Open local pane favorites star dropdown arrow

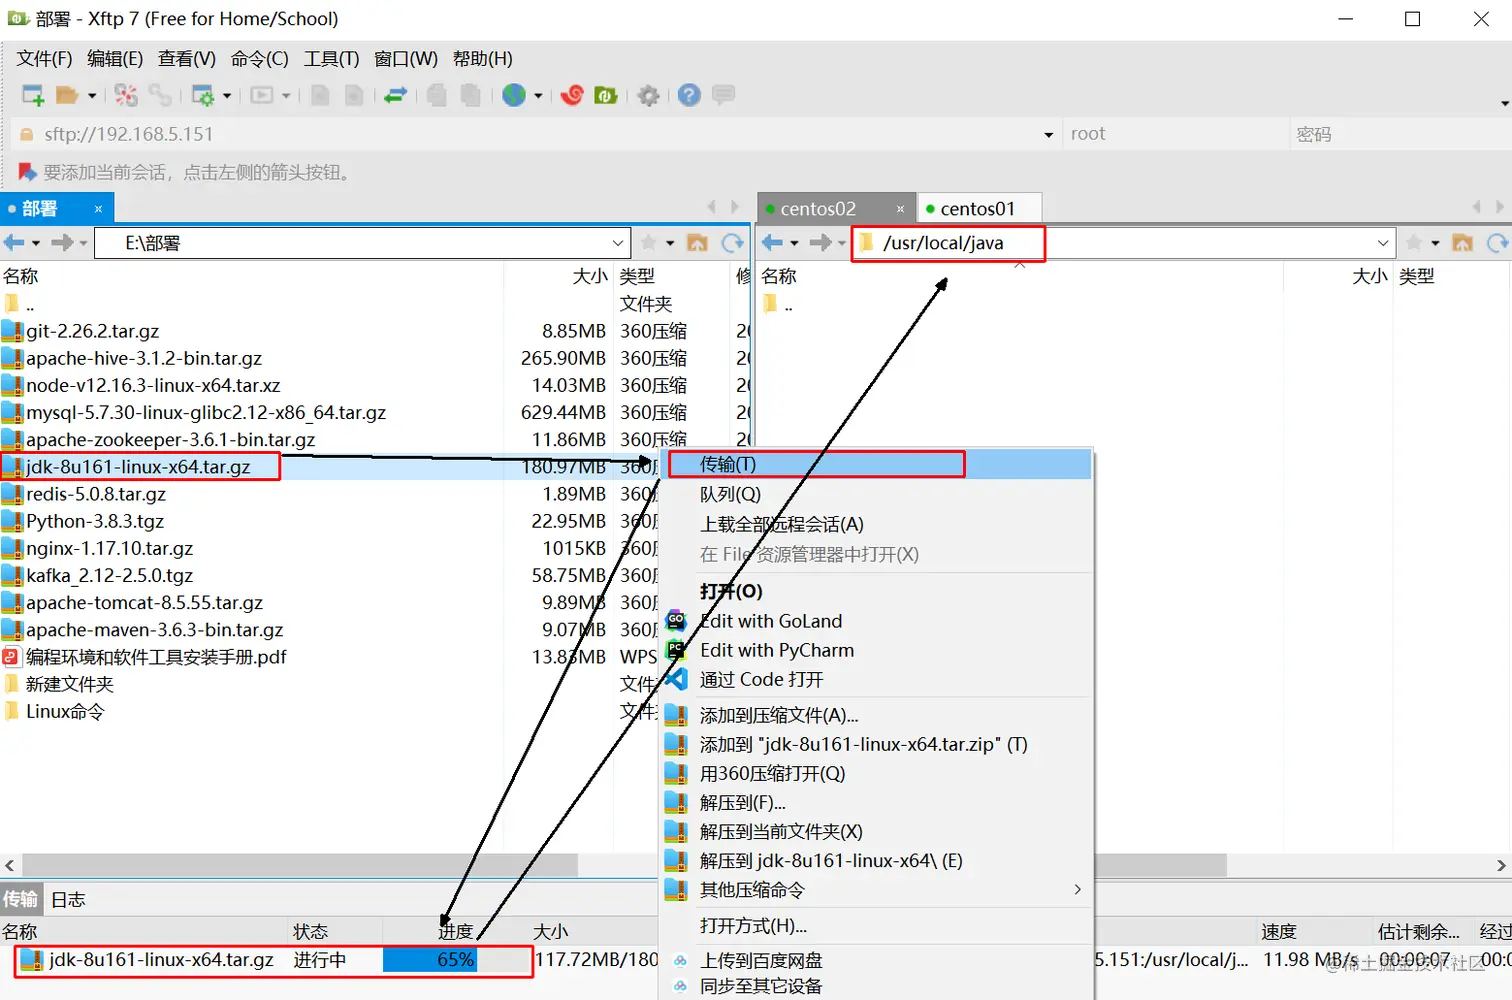pos(670,244)
